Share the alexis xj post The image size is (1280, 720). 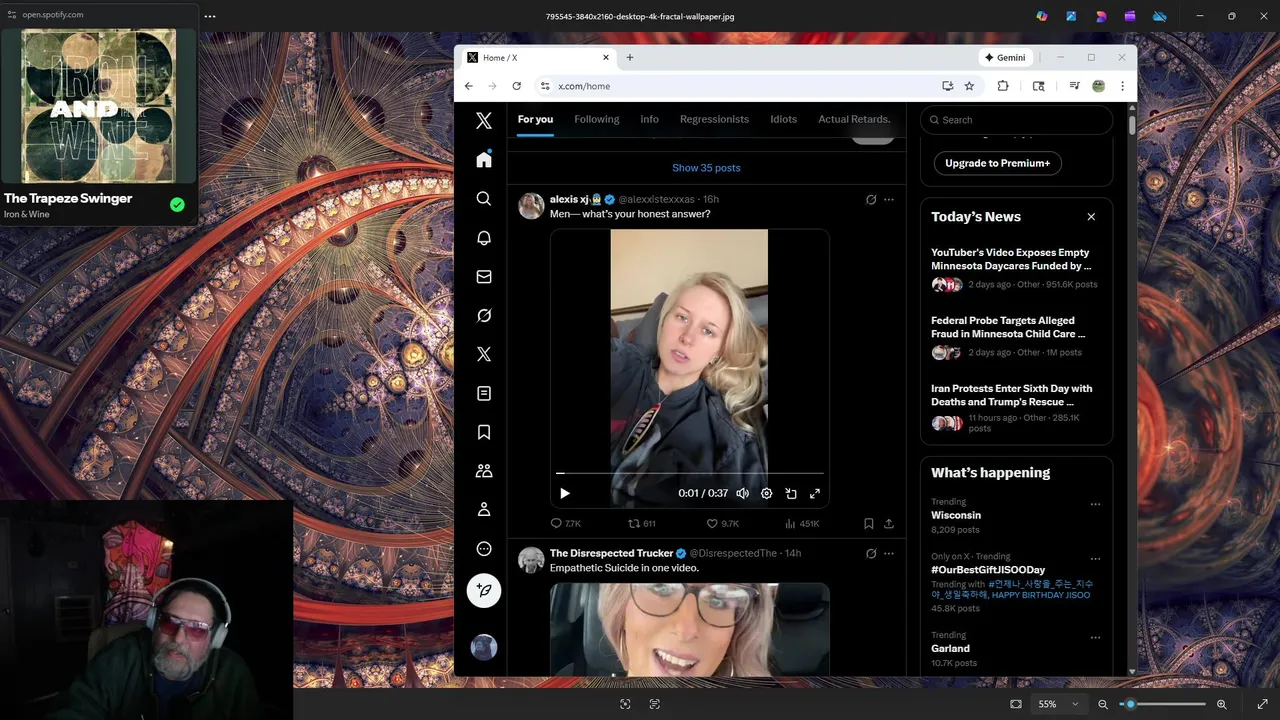click(x=888, y=523)
